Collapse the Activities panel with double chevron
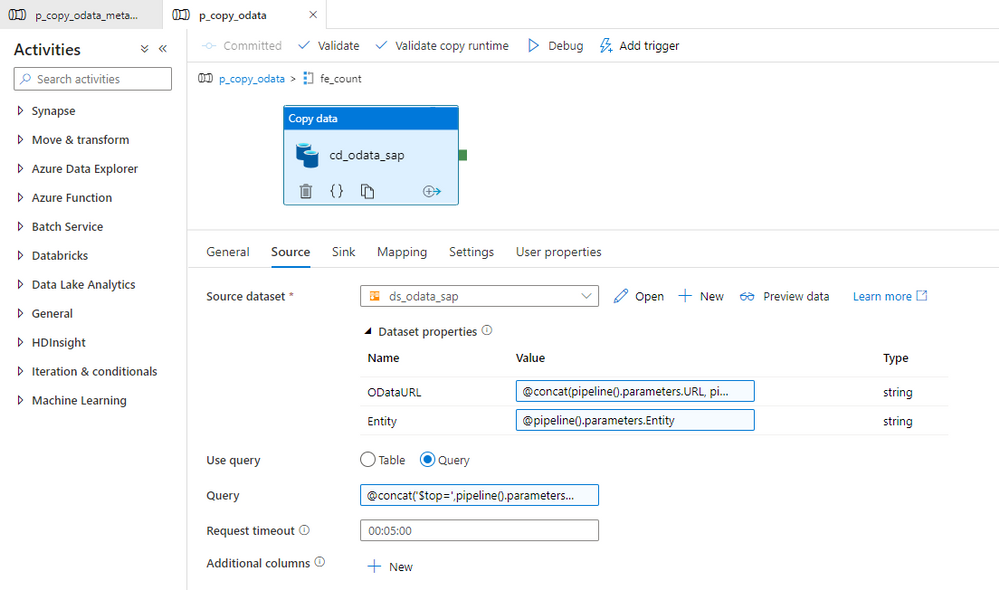Viewport: 999px width, 590px height. coord(163,49)
